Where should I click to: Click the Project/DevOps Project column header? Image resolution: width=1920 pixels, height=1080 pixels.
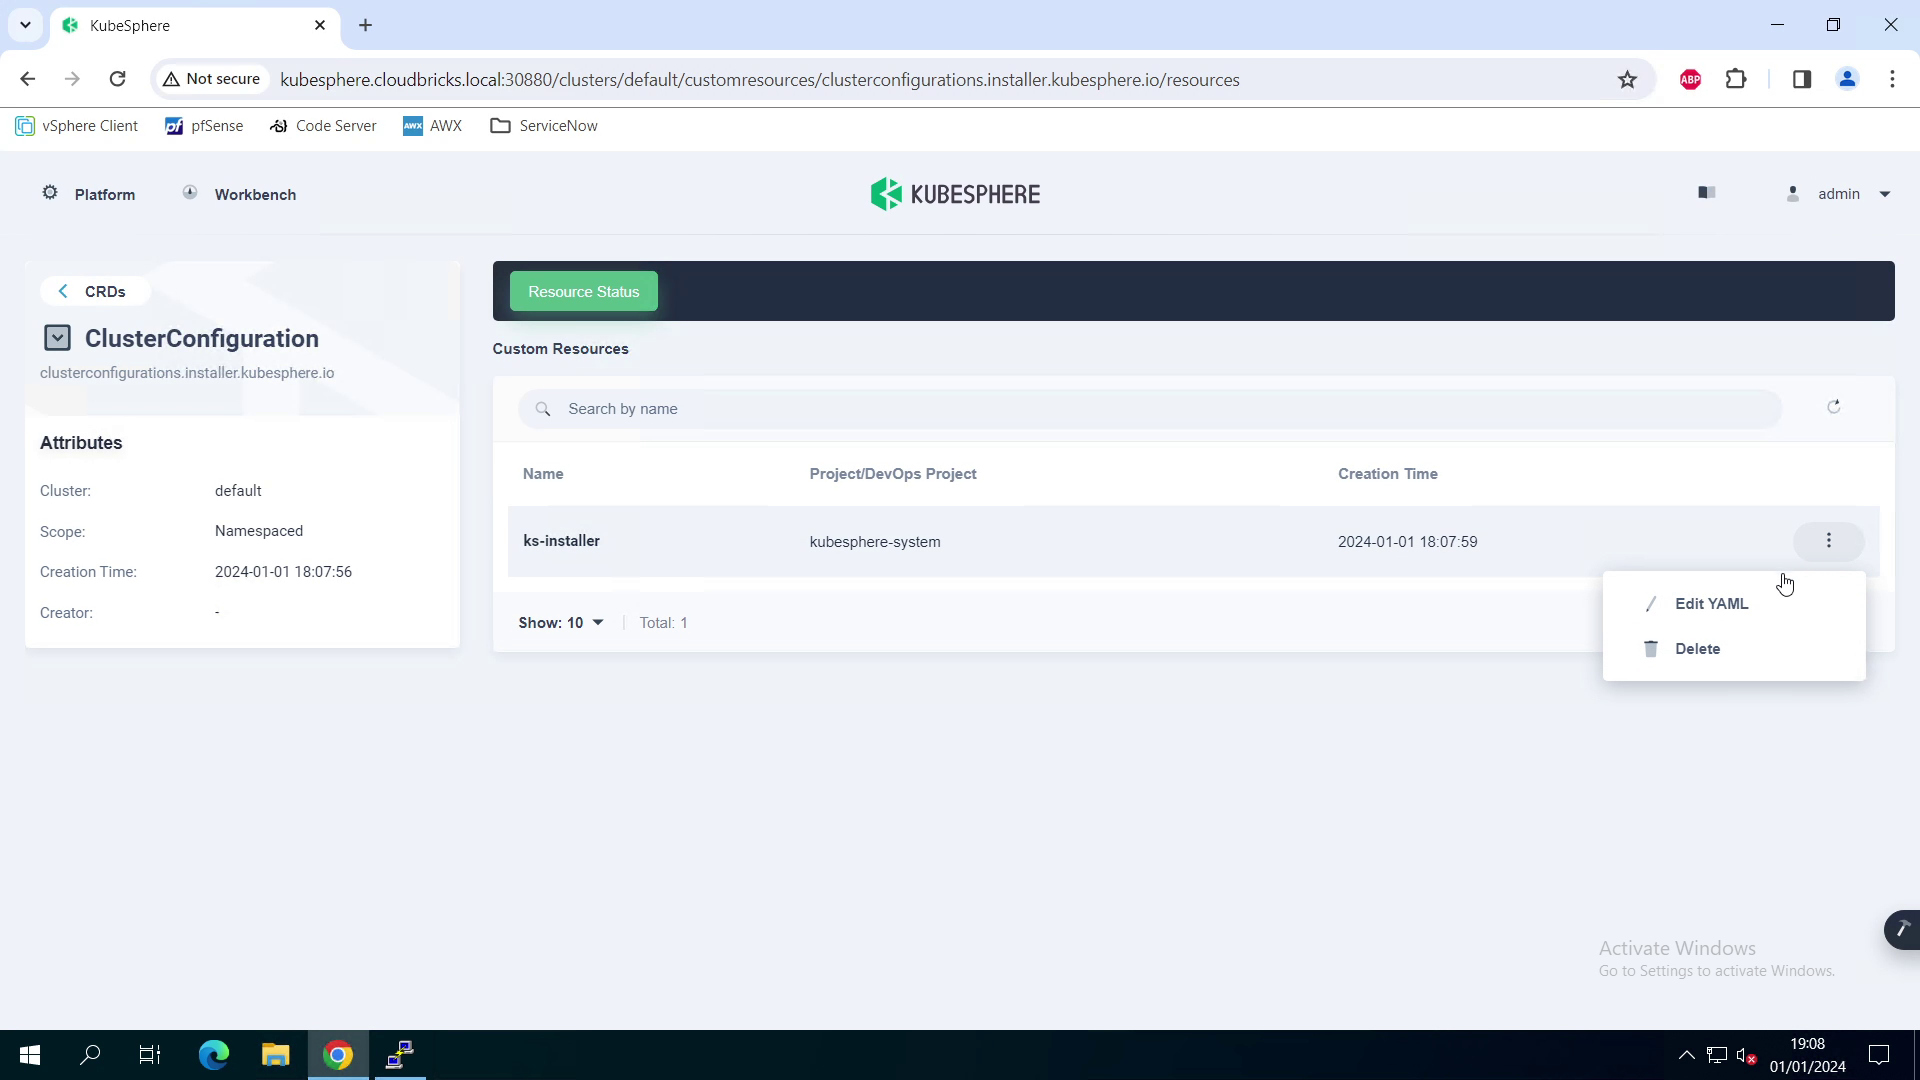tap(893, 474)
